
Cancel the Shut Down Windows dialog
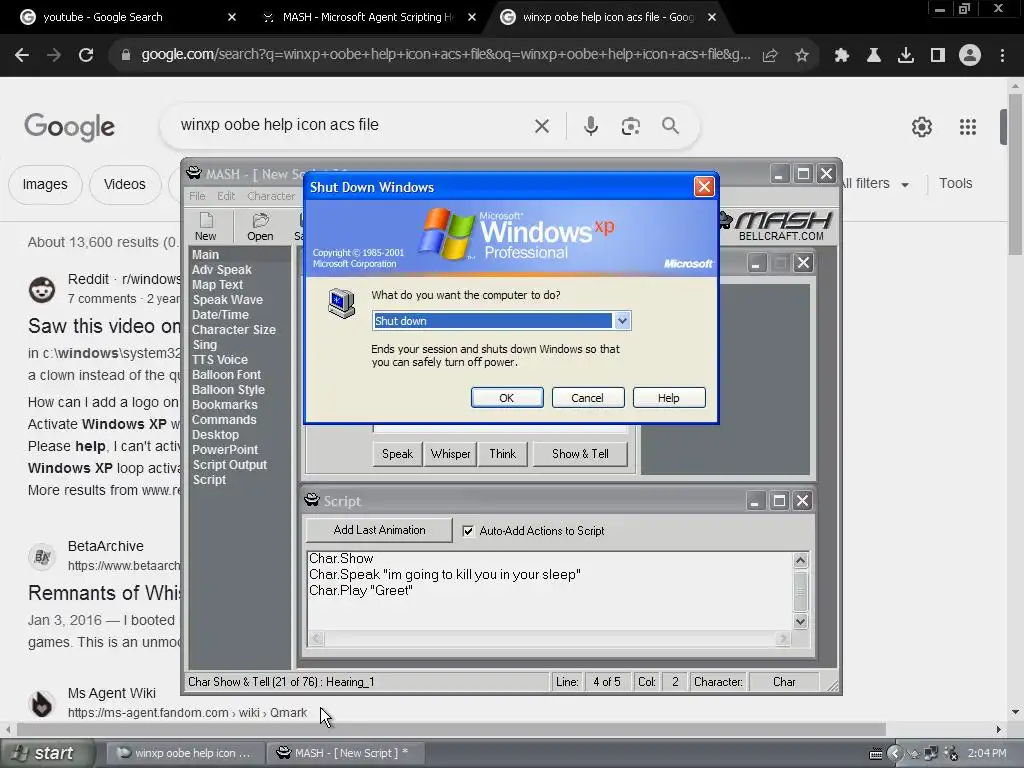587,398
